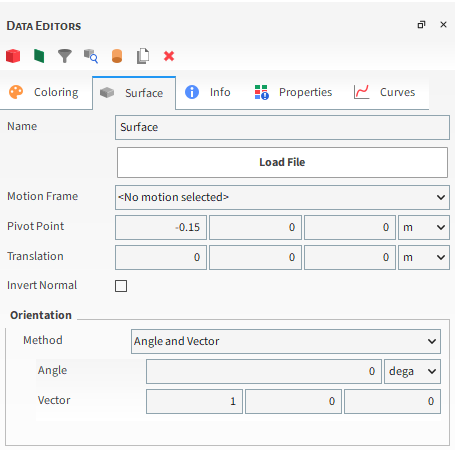Click the cube with magnifier icon
Screen dimensions: 455x450
tap(91, 56)
